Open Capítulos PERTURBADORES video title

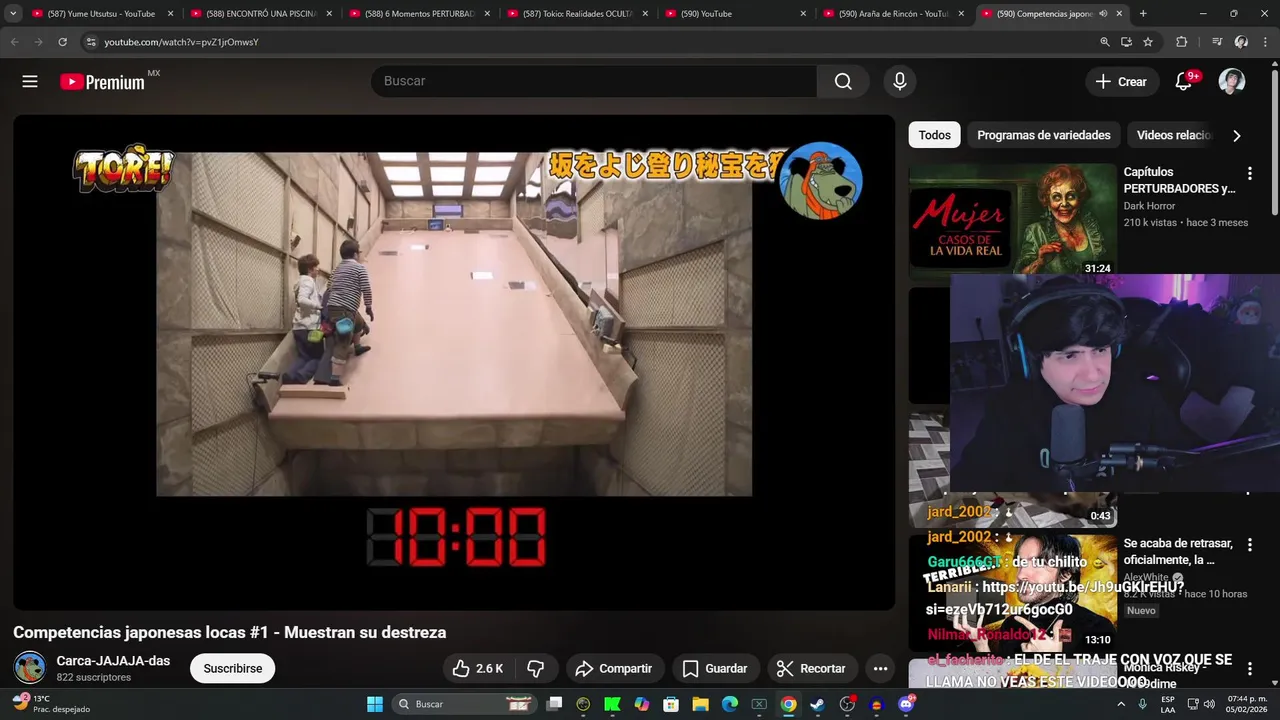click(x=1179, y=180)
